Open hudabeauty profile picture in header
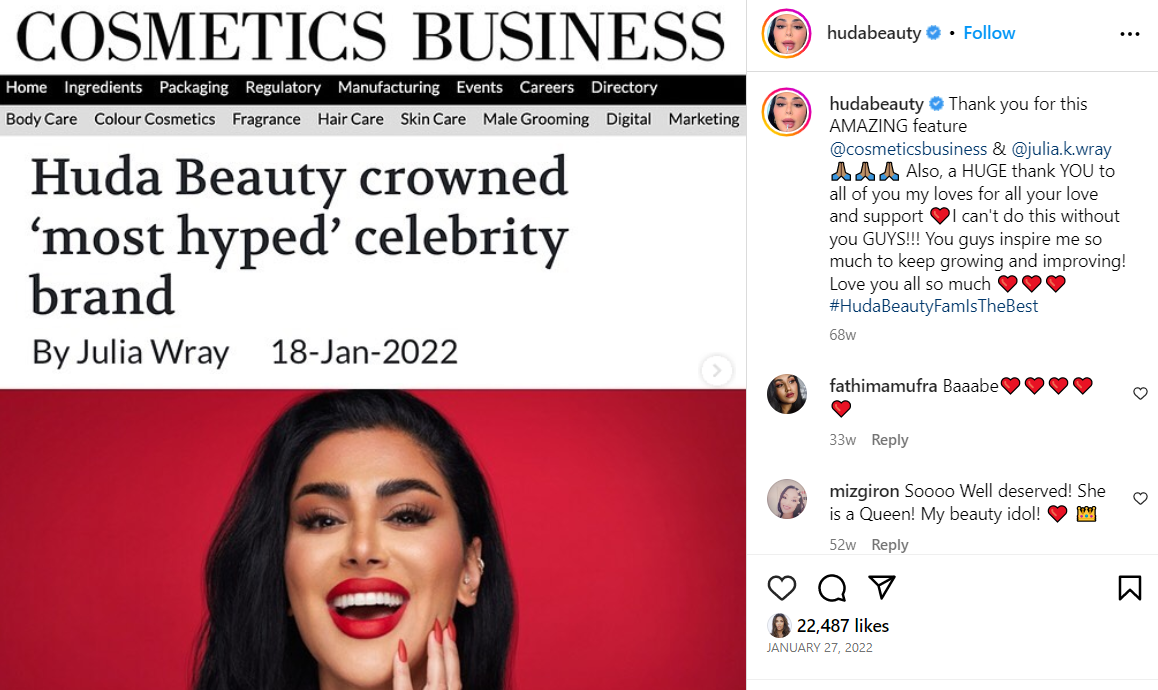1158x690 pixels. [x=787, y=33]
